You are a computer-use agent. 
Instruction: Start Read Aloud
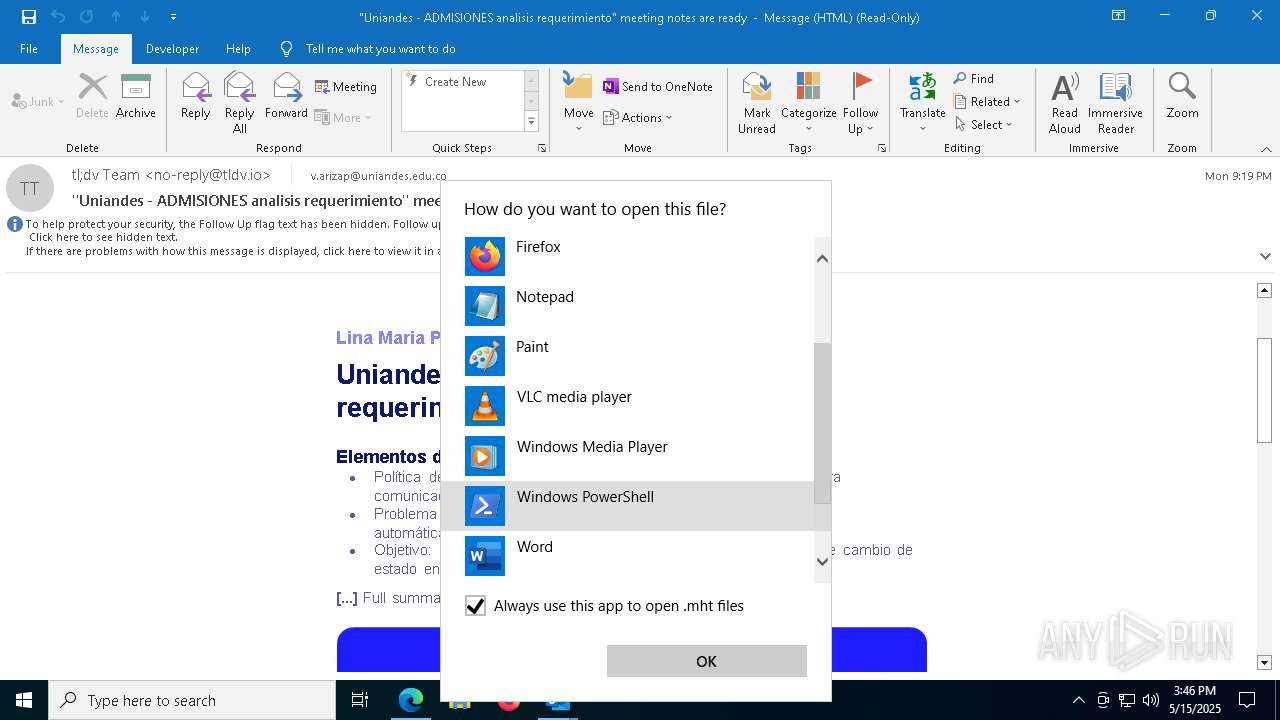[x=1064, y=103]
